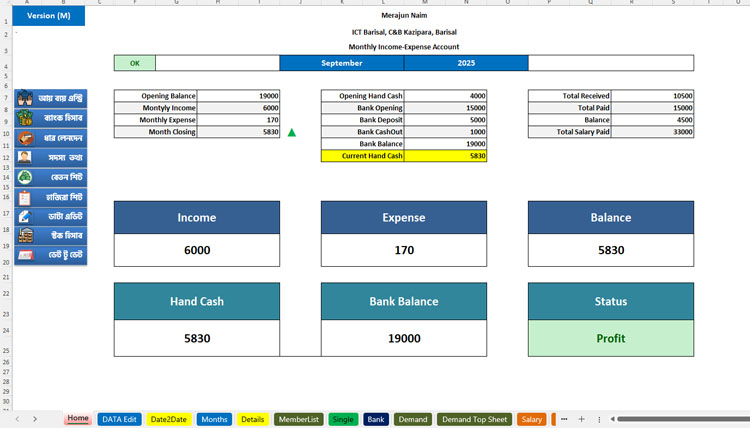Image resolution: width=750 pixels, height=428 pixels.
Task: Select the 2025 year cell
Action: [466, 63]
